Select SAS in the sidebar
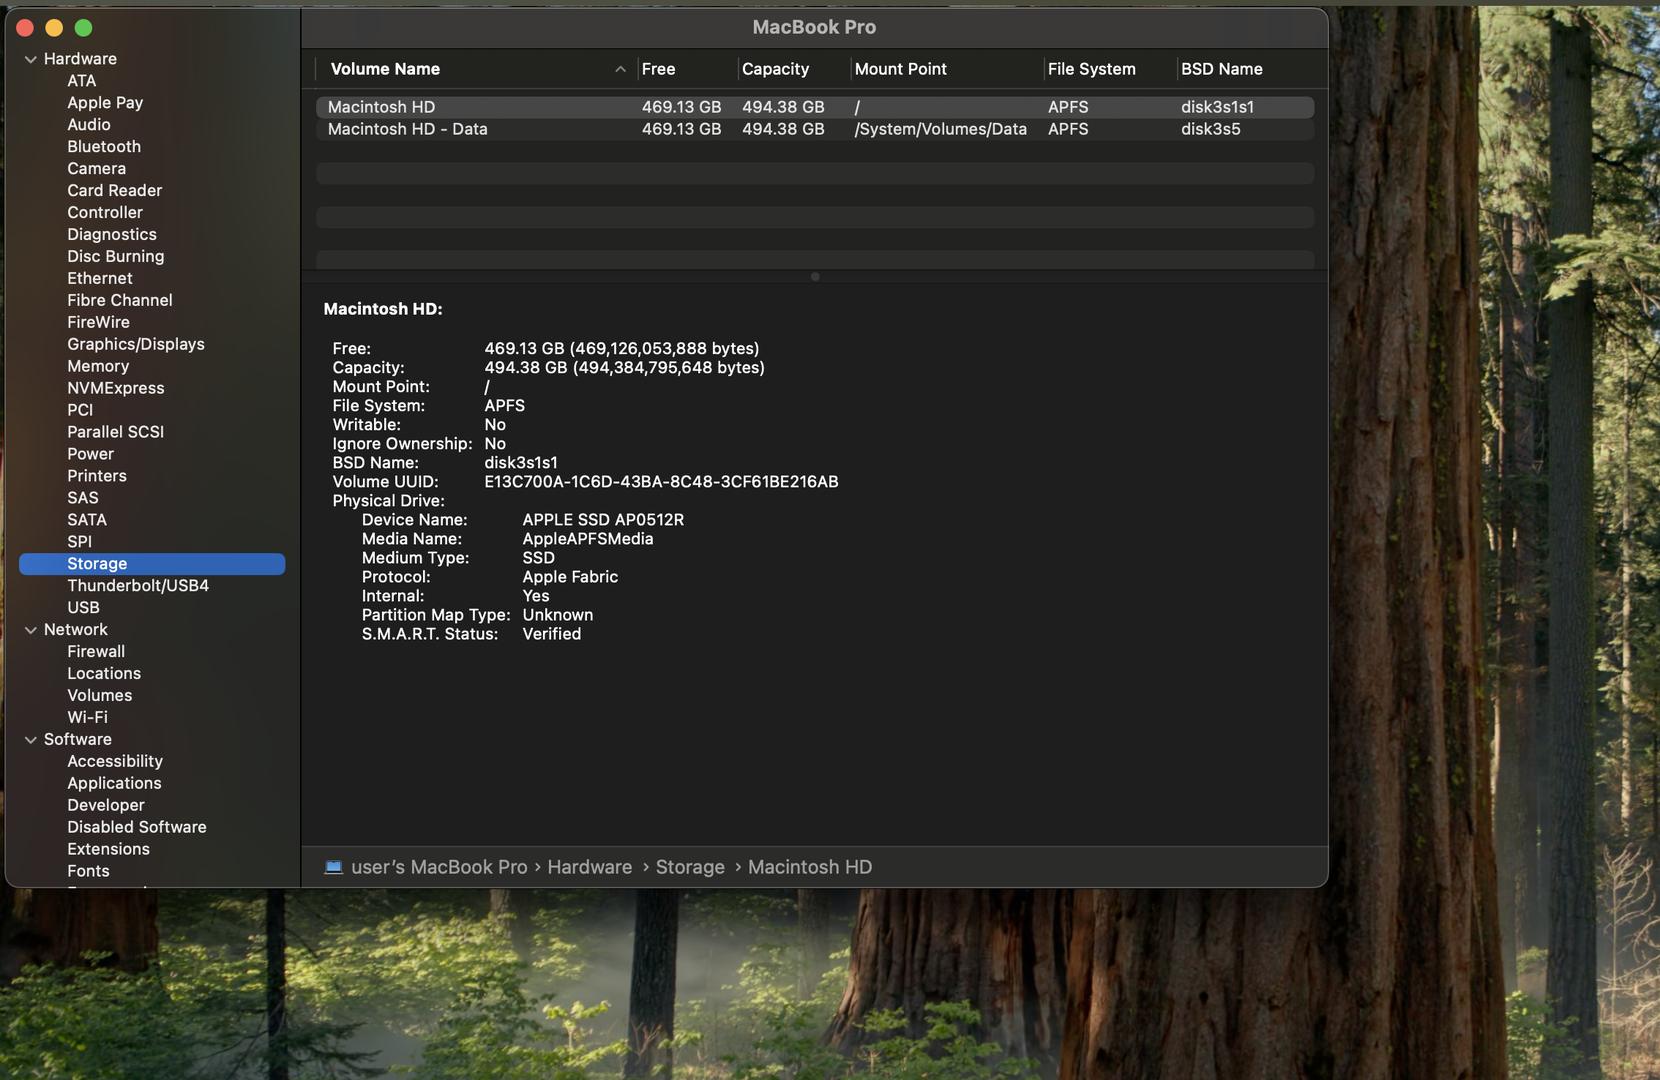This screenshot has height=1080, width=1660. click(x=83, y=499)
